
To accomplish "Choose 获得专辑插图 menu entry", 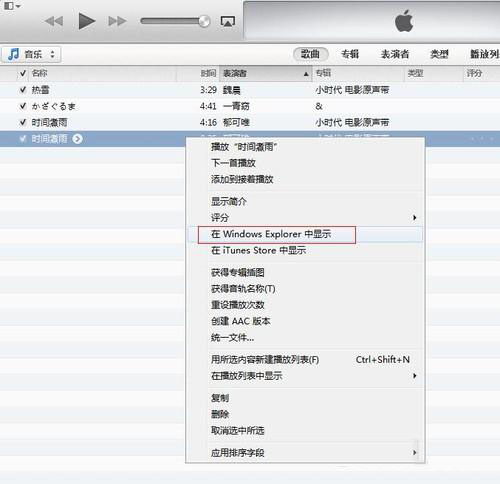I will tap(305, 272).
